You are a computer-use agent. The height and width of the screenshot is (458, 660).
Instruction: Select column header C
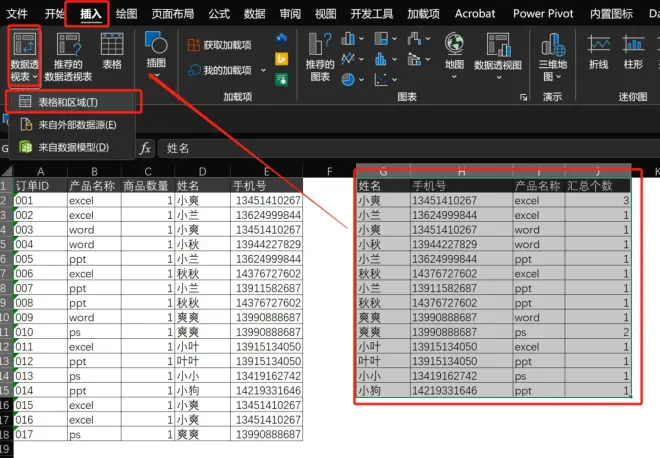148,171
